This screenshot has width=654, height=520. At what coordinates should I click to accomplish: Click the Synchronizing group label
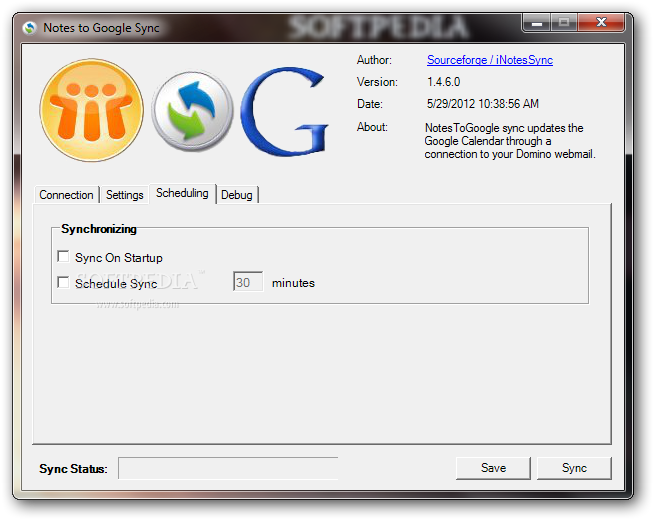tap(99, 229)
